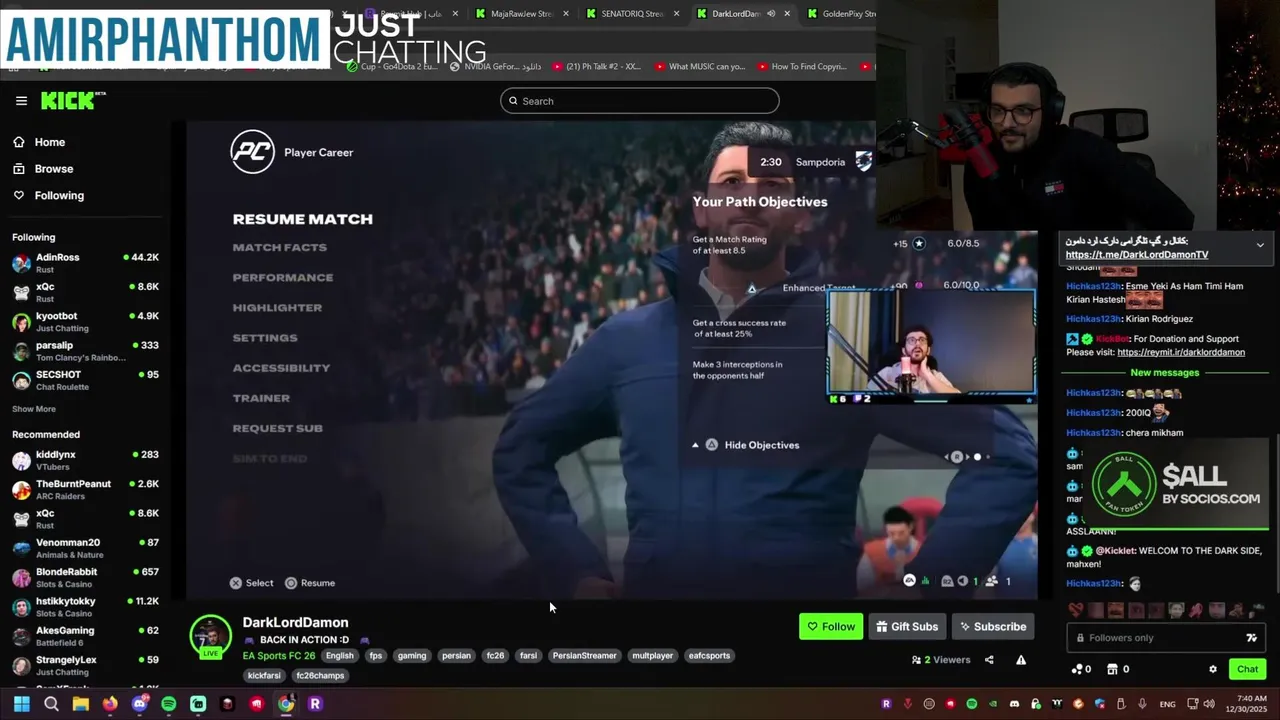The image size is (1280, 720).
Task: Focus the Kick search field
Action: click(x=640, y=101)
